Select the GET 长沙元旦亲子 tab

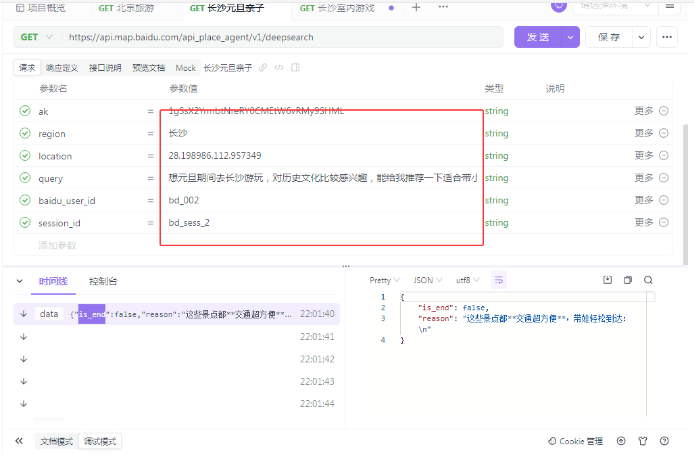227,8
